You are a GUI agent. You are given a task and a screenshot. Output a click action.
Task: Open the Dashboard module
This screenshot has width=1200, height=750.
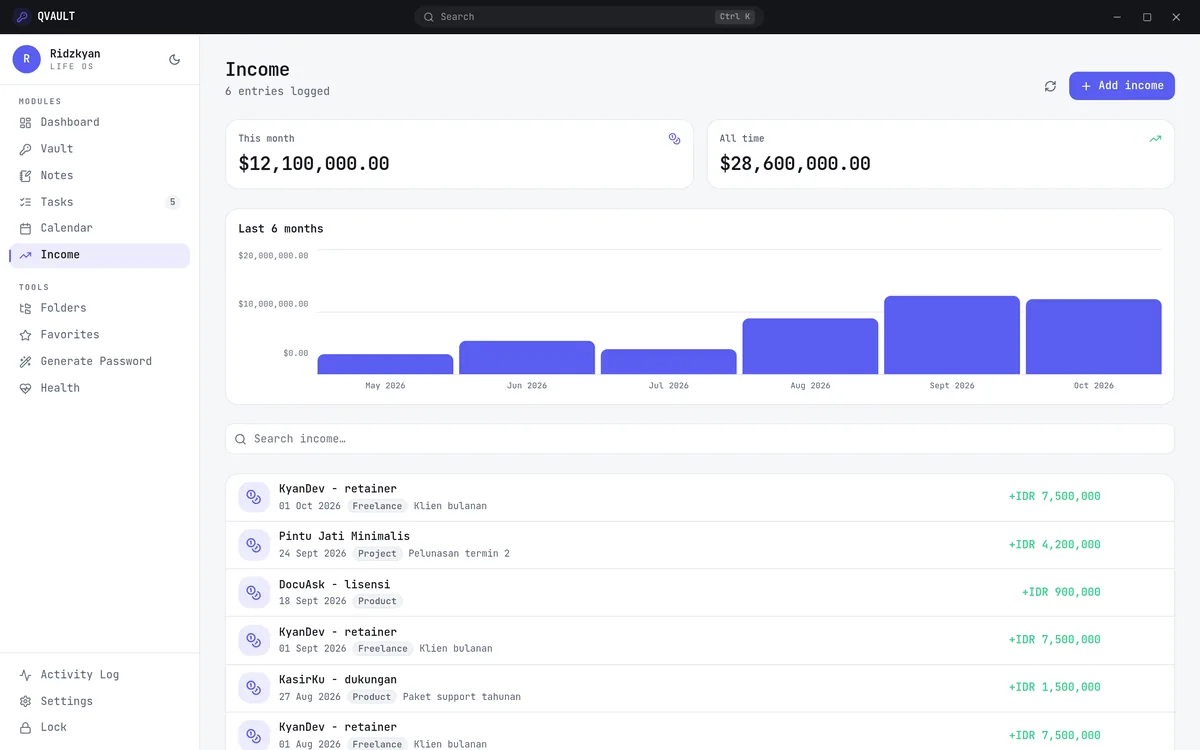(x=100, y=122)
